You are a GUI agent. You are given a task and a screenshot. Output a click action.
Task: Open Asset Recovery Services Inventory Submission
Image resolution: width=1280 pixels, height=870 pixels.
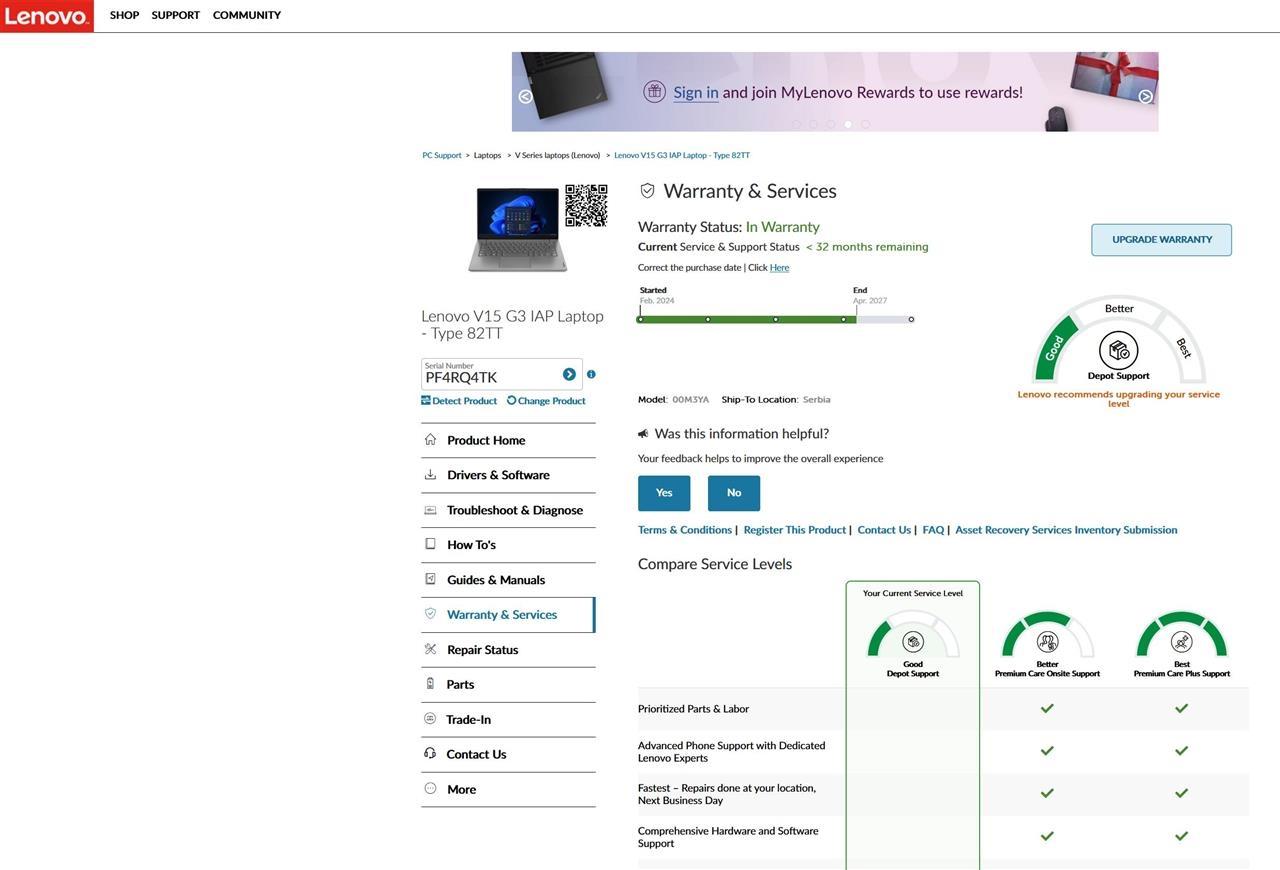(1066, 530)
